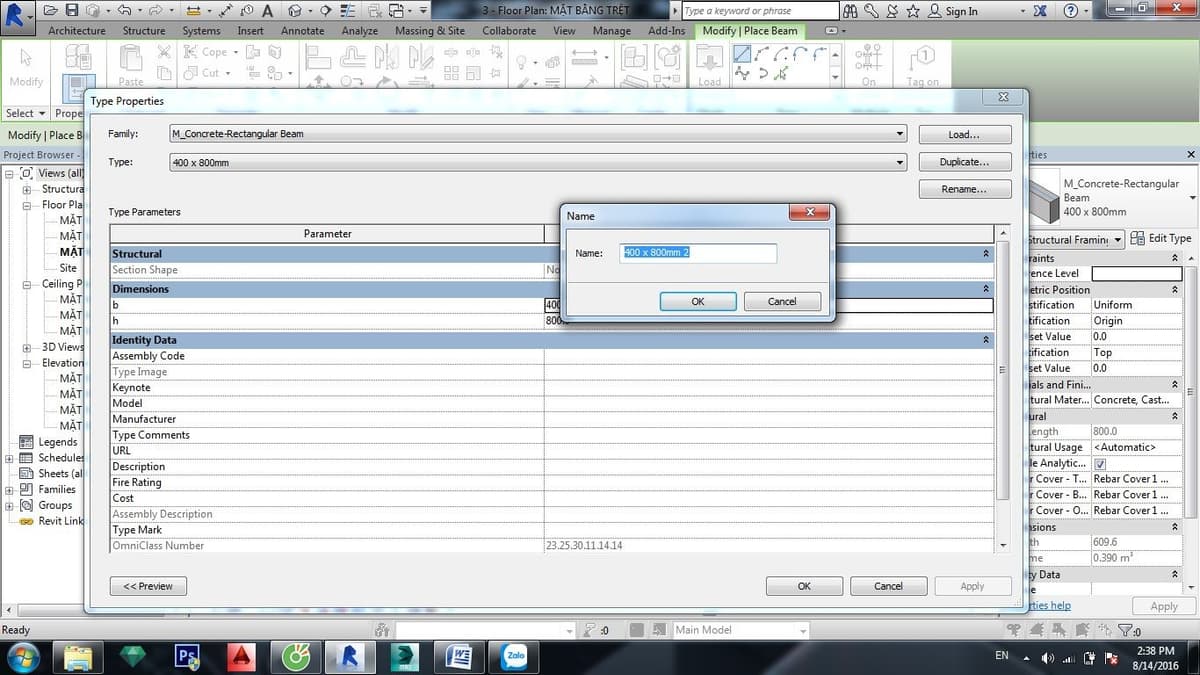Cancel the Name dialog
The image size is (1200, 675).
[782, 301]
